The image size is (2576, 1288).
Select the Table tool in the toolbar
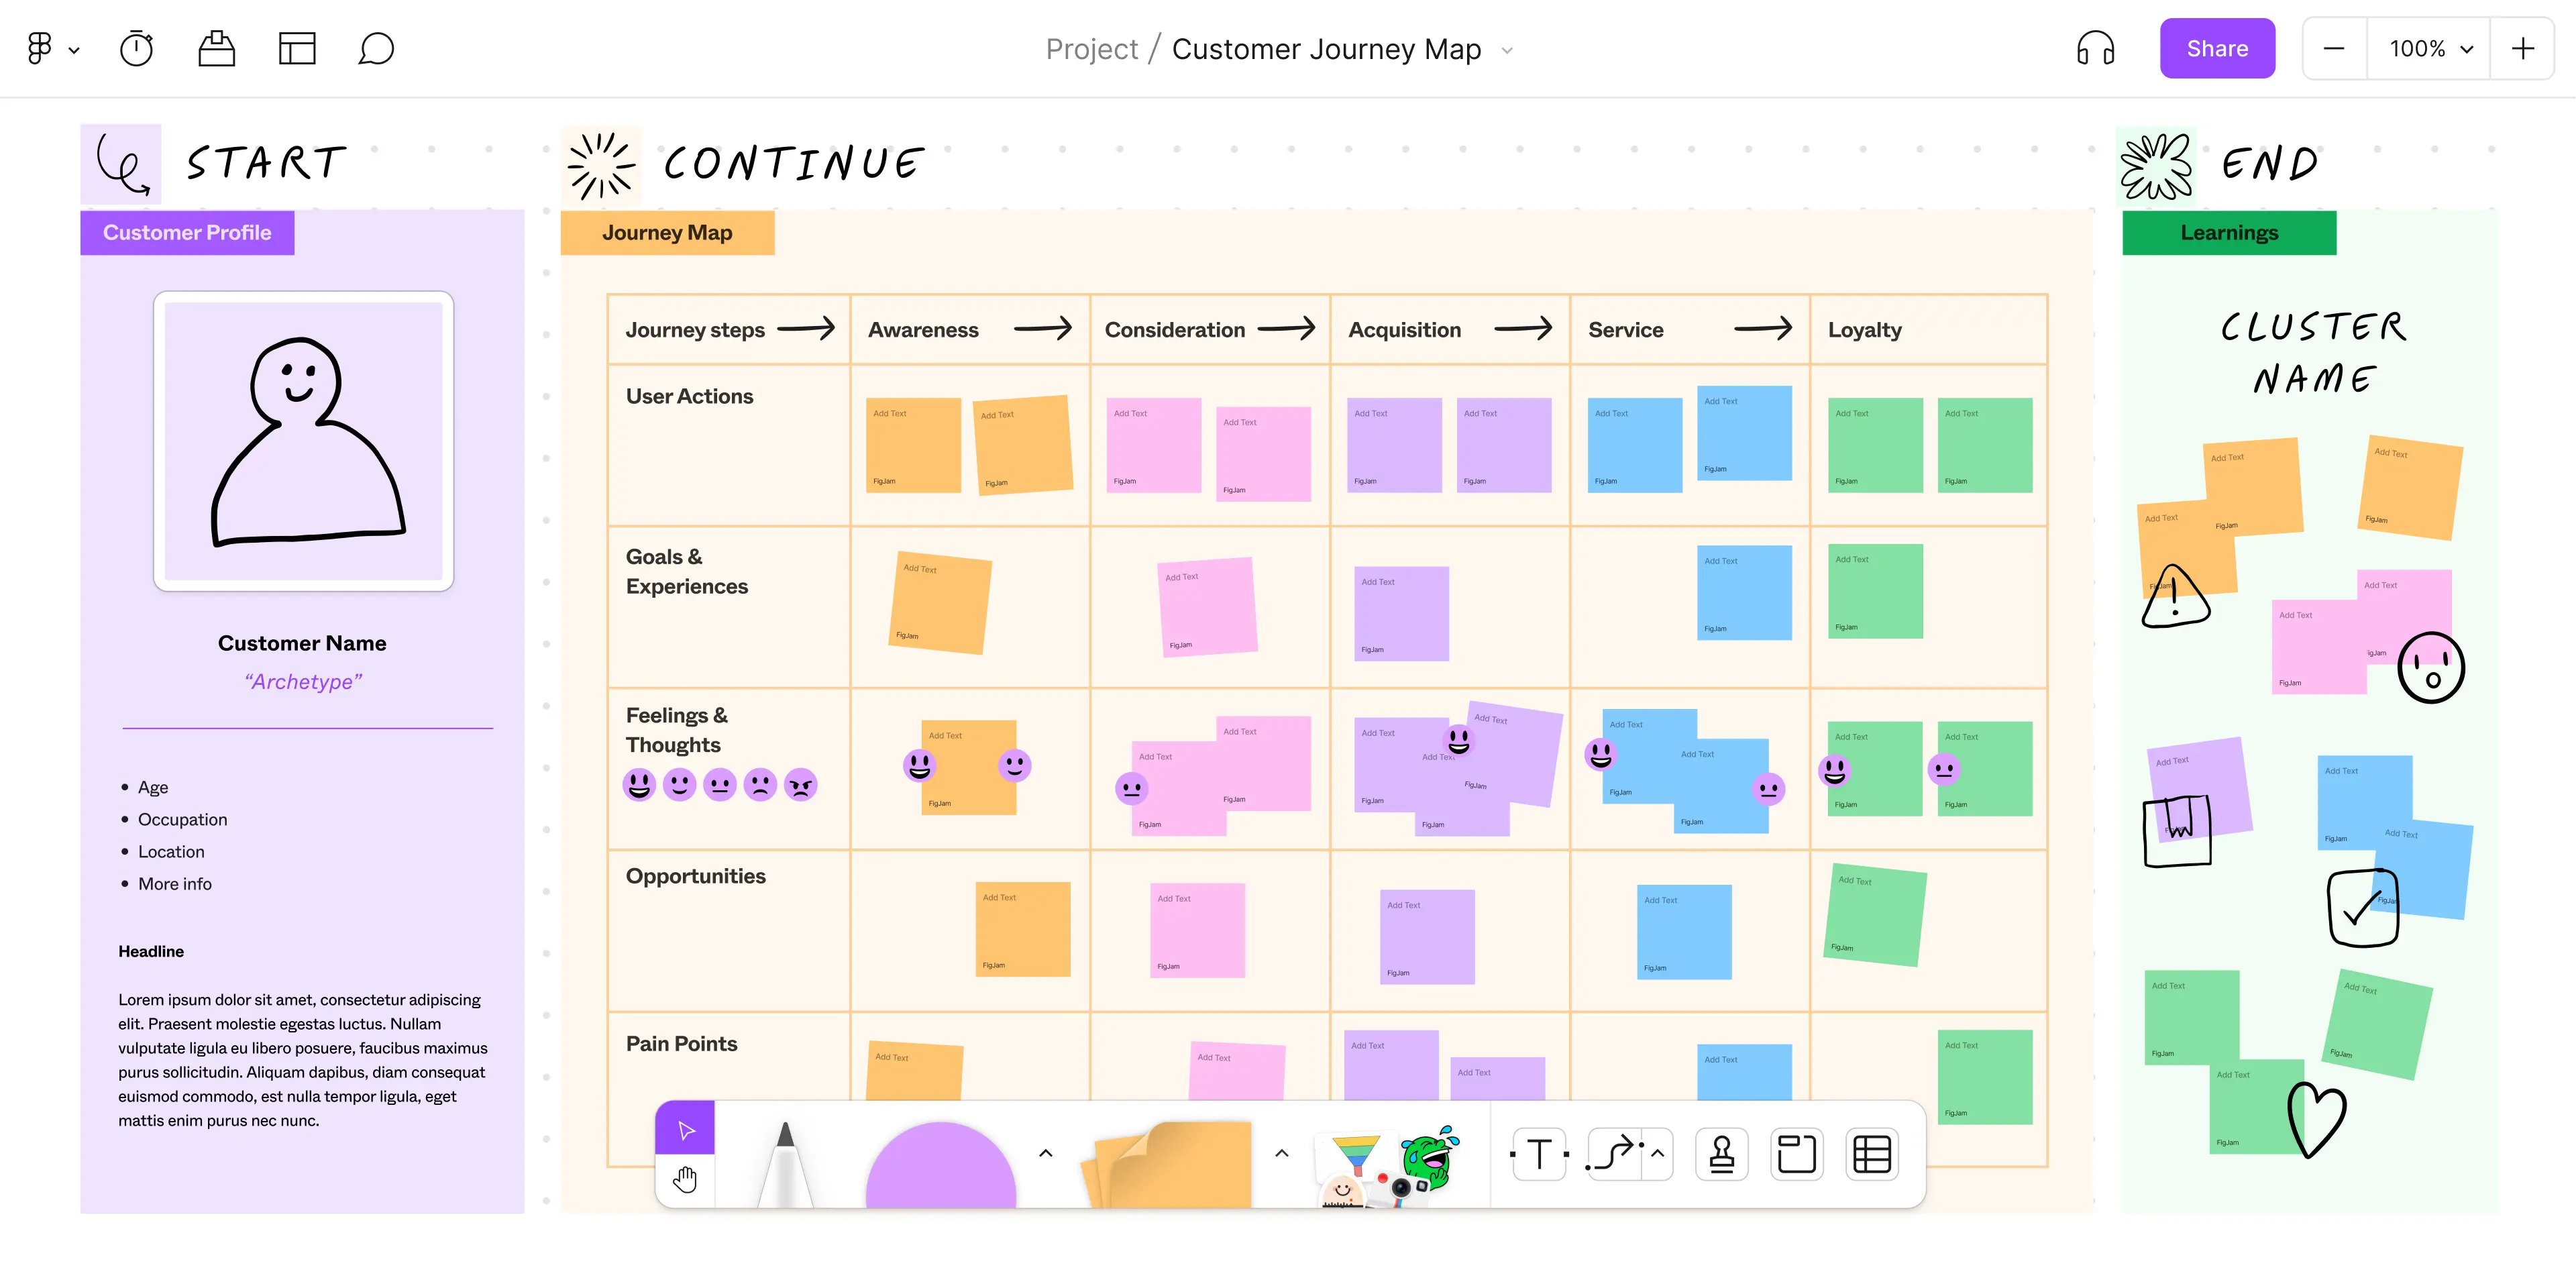(x=1871, y=1154)
